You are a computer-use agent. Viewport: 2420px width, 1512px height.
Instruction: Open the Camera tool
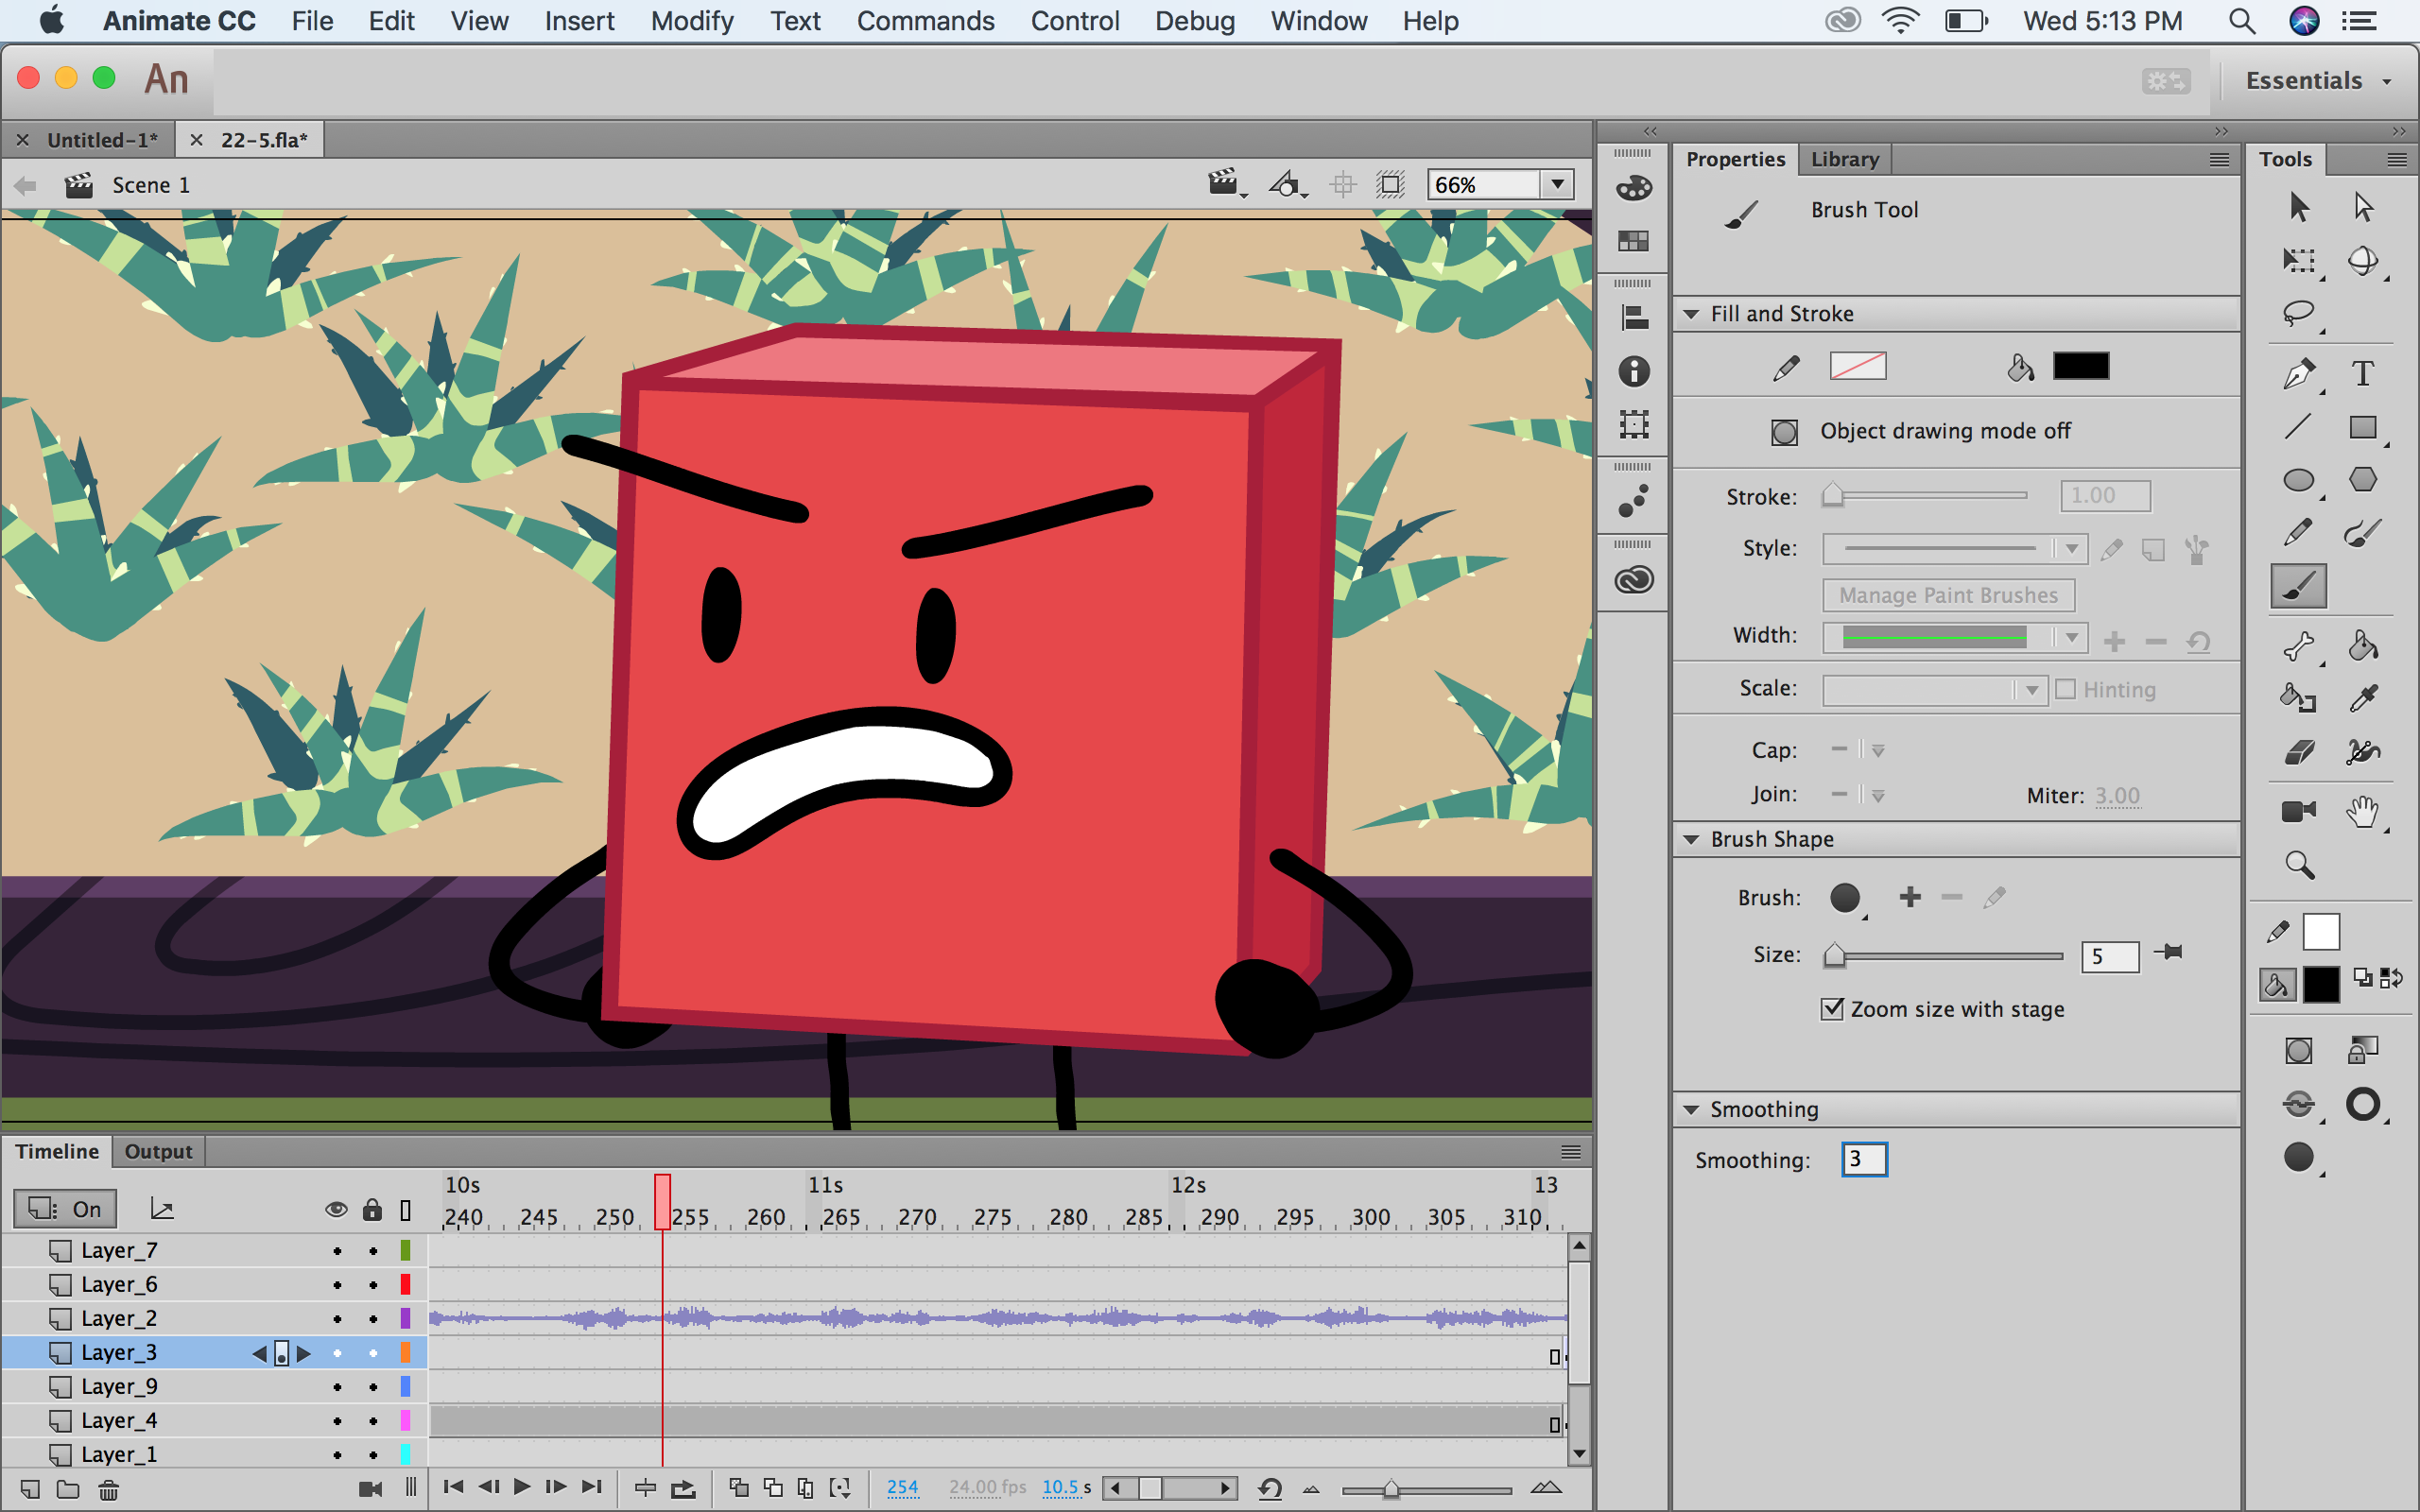click(2297, 810)
